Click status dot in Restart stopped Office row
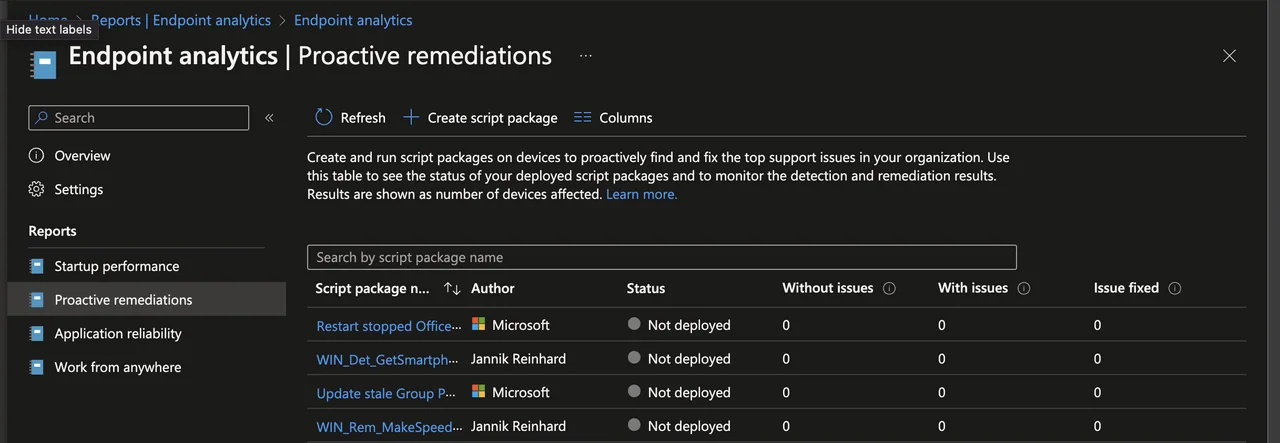The width and height of the screenshot is (1280, 443). 634,324
